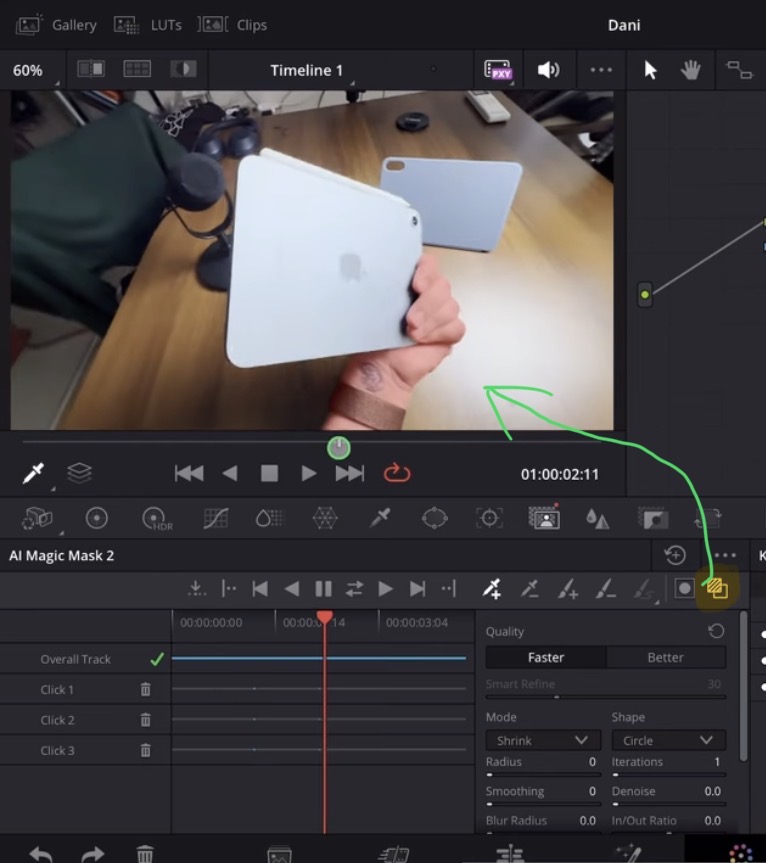Open the color wheels primaries palette
Image resolution: width=766 pixels, height=863 pixels.
(x=97, y=518)
